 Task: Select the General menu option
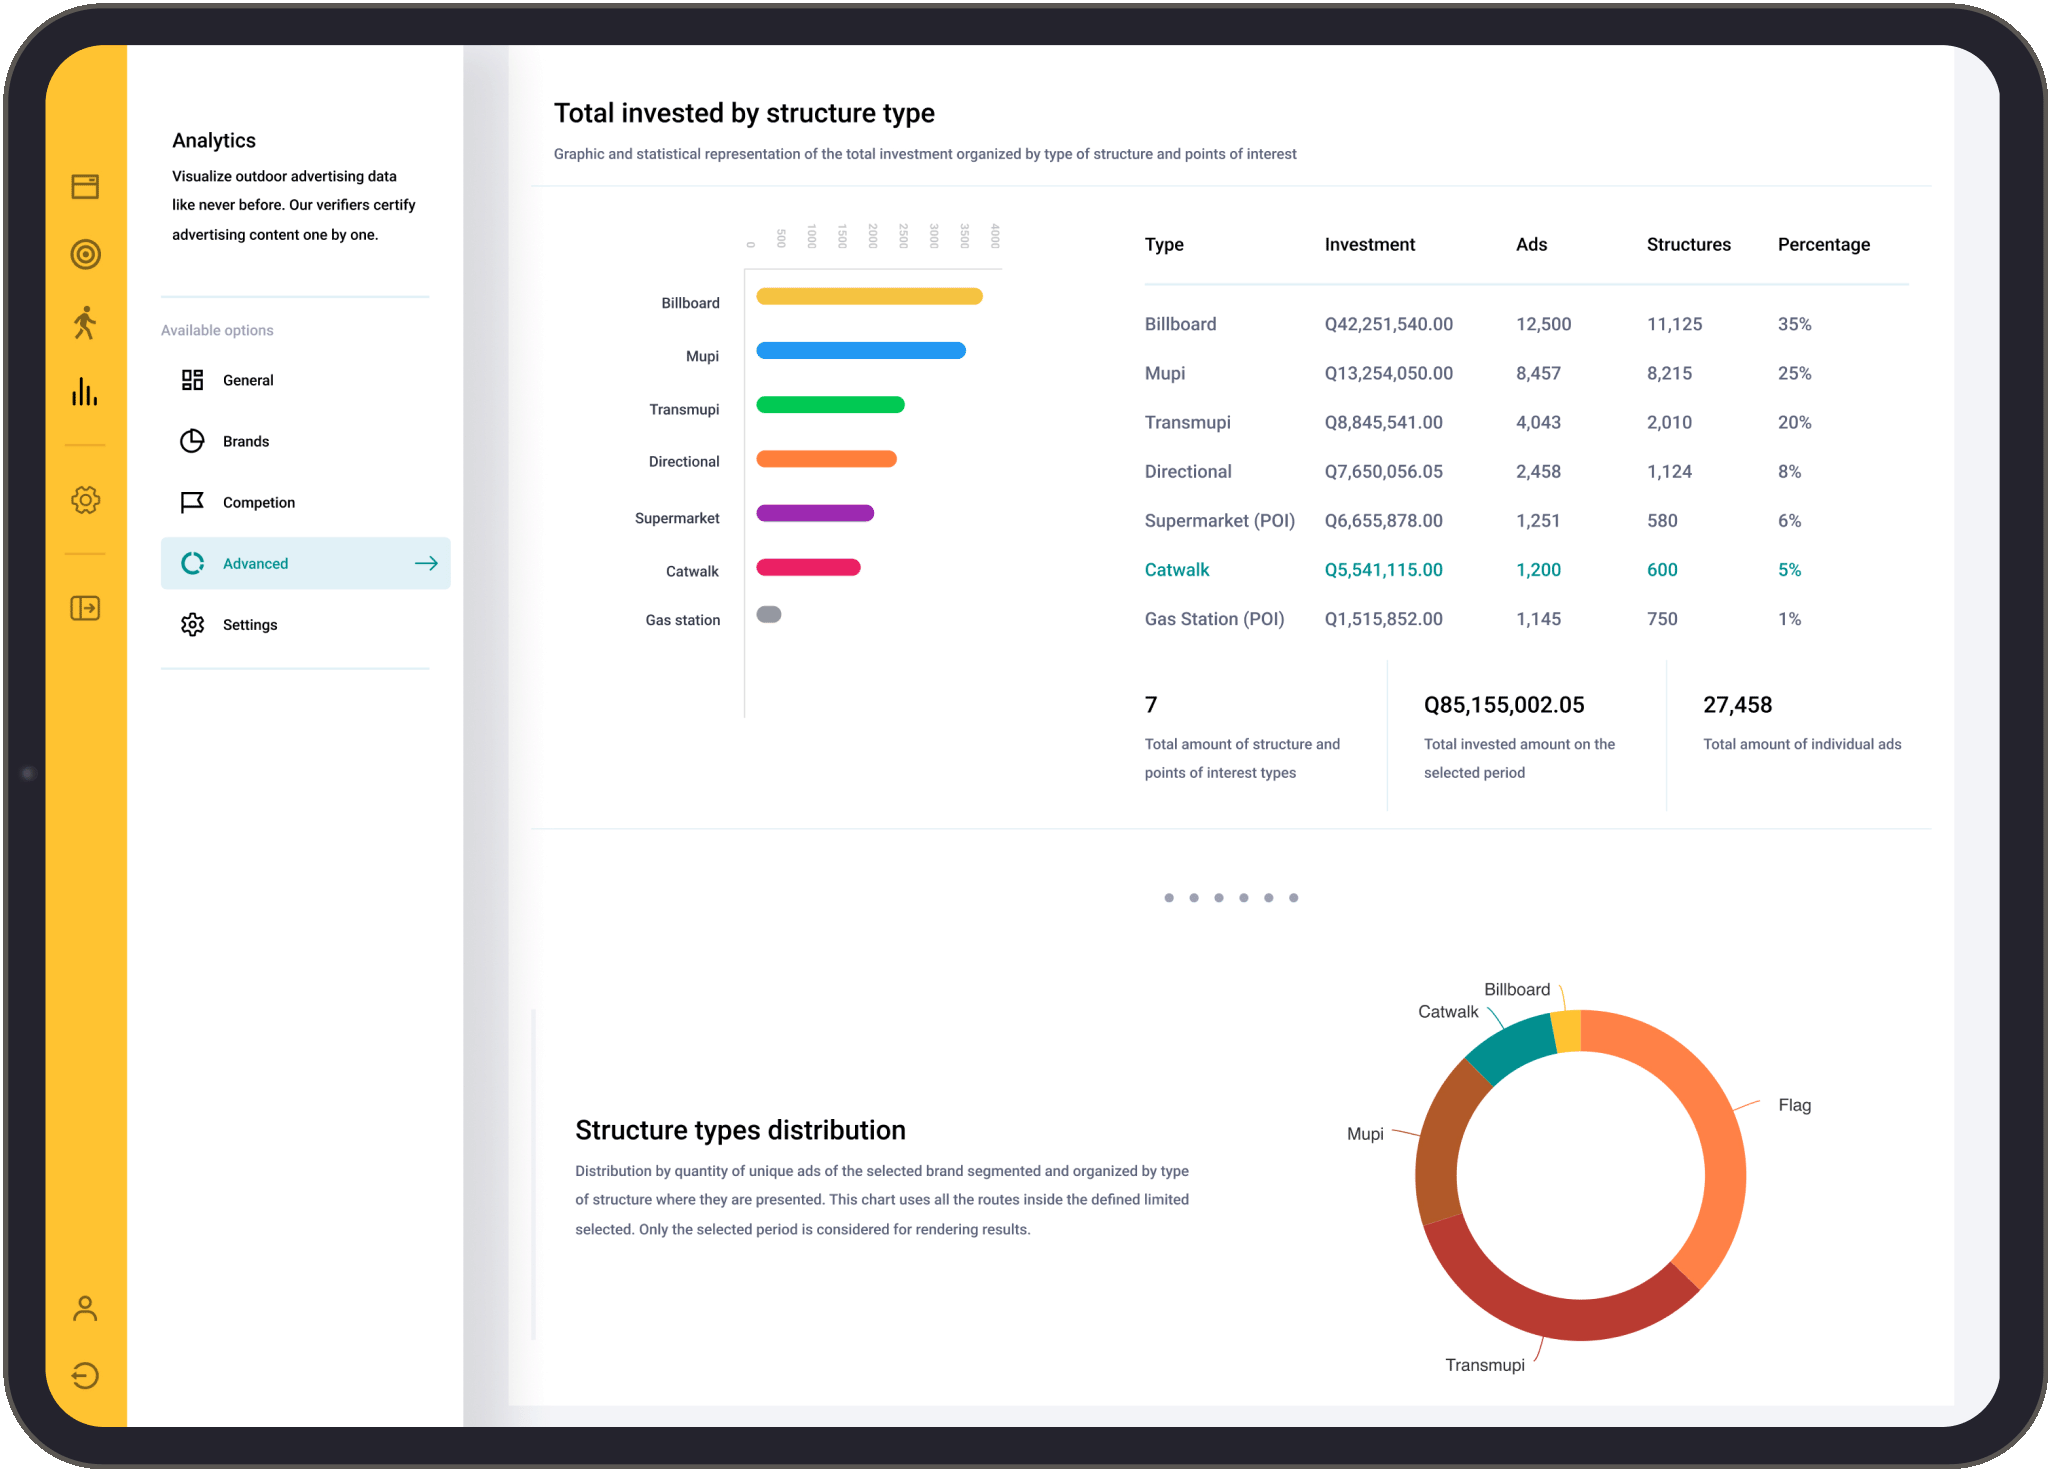pos(248,380)
